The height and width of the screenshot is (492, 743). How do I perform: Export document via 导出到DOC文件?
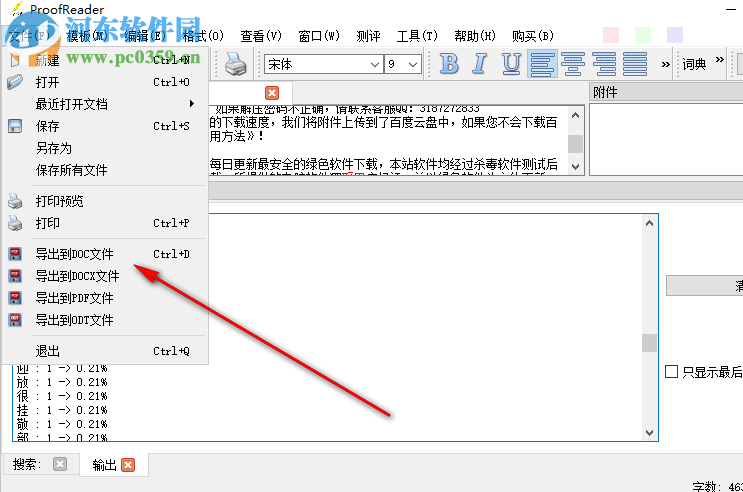pos(105,254)
